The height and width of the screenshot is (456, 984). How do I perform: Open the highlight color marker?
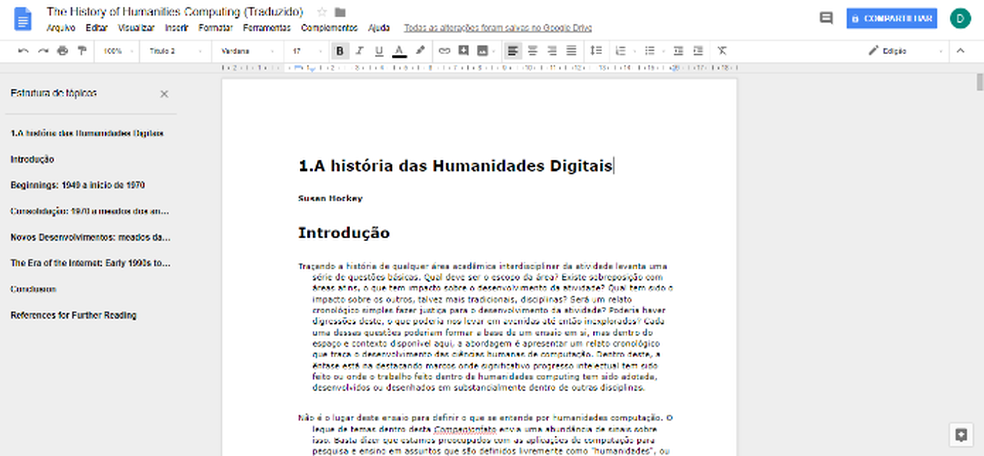(420, 51)
